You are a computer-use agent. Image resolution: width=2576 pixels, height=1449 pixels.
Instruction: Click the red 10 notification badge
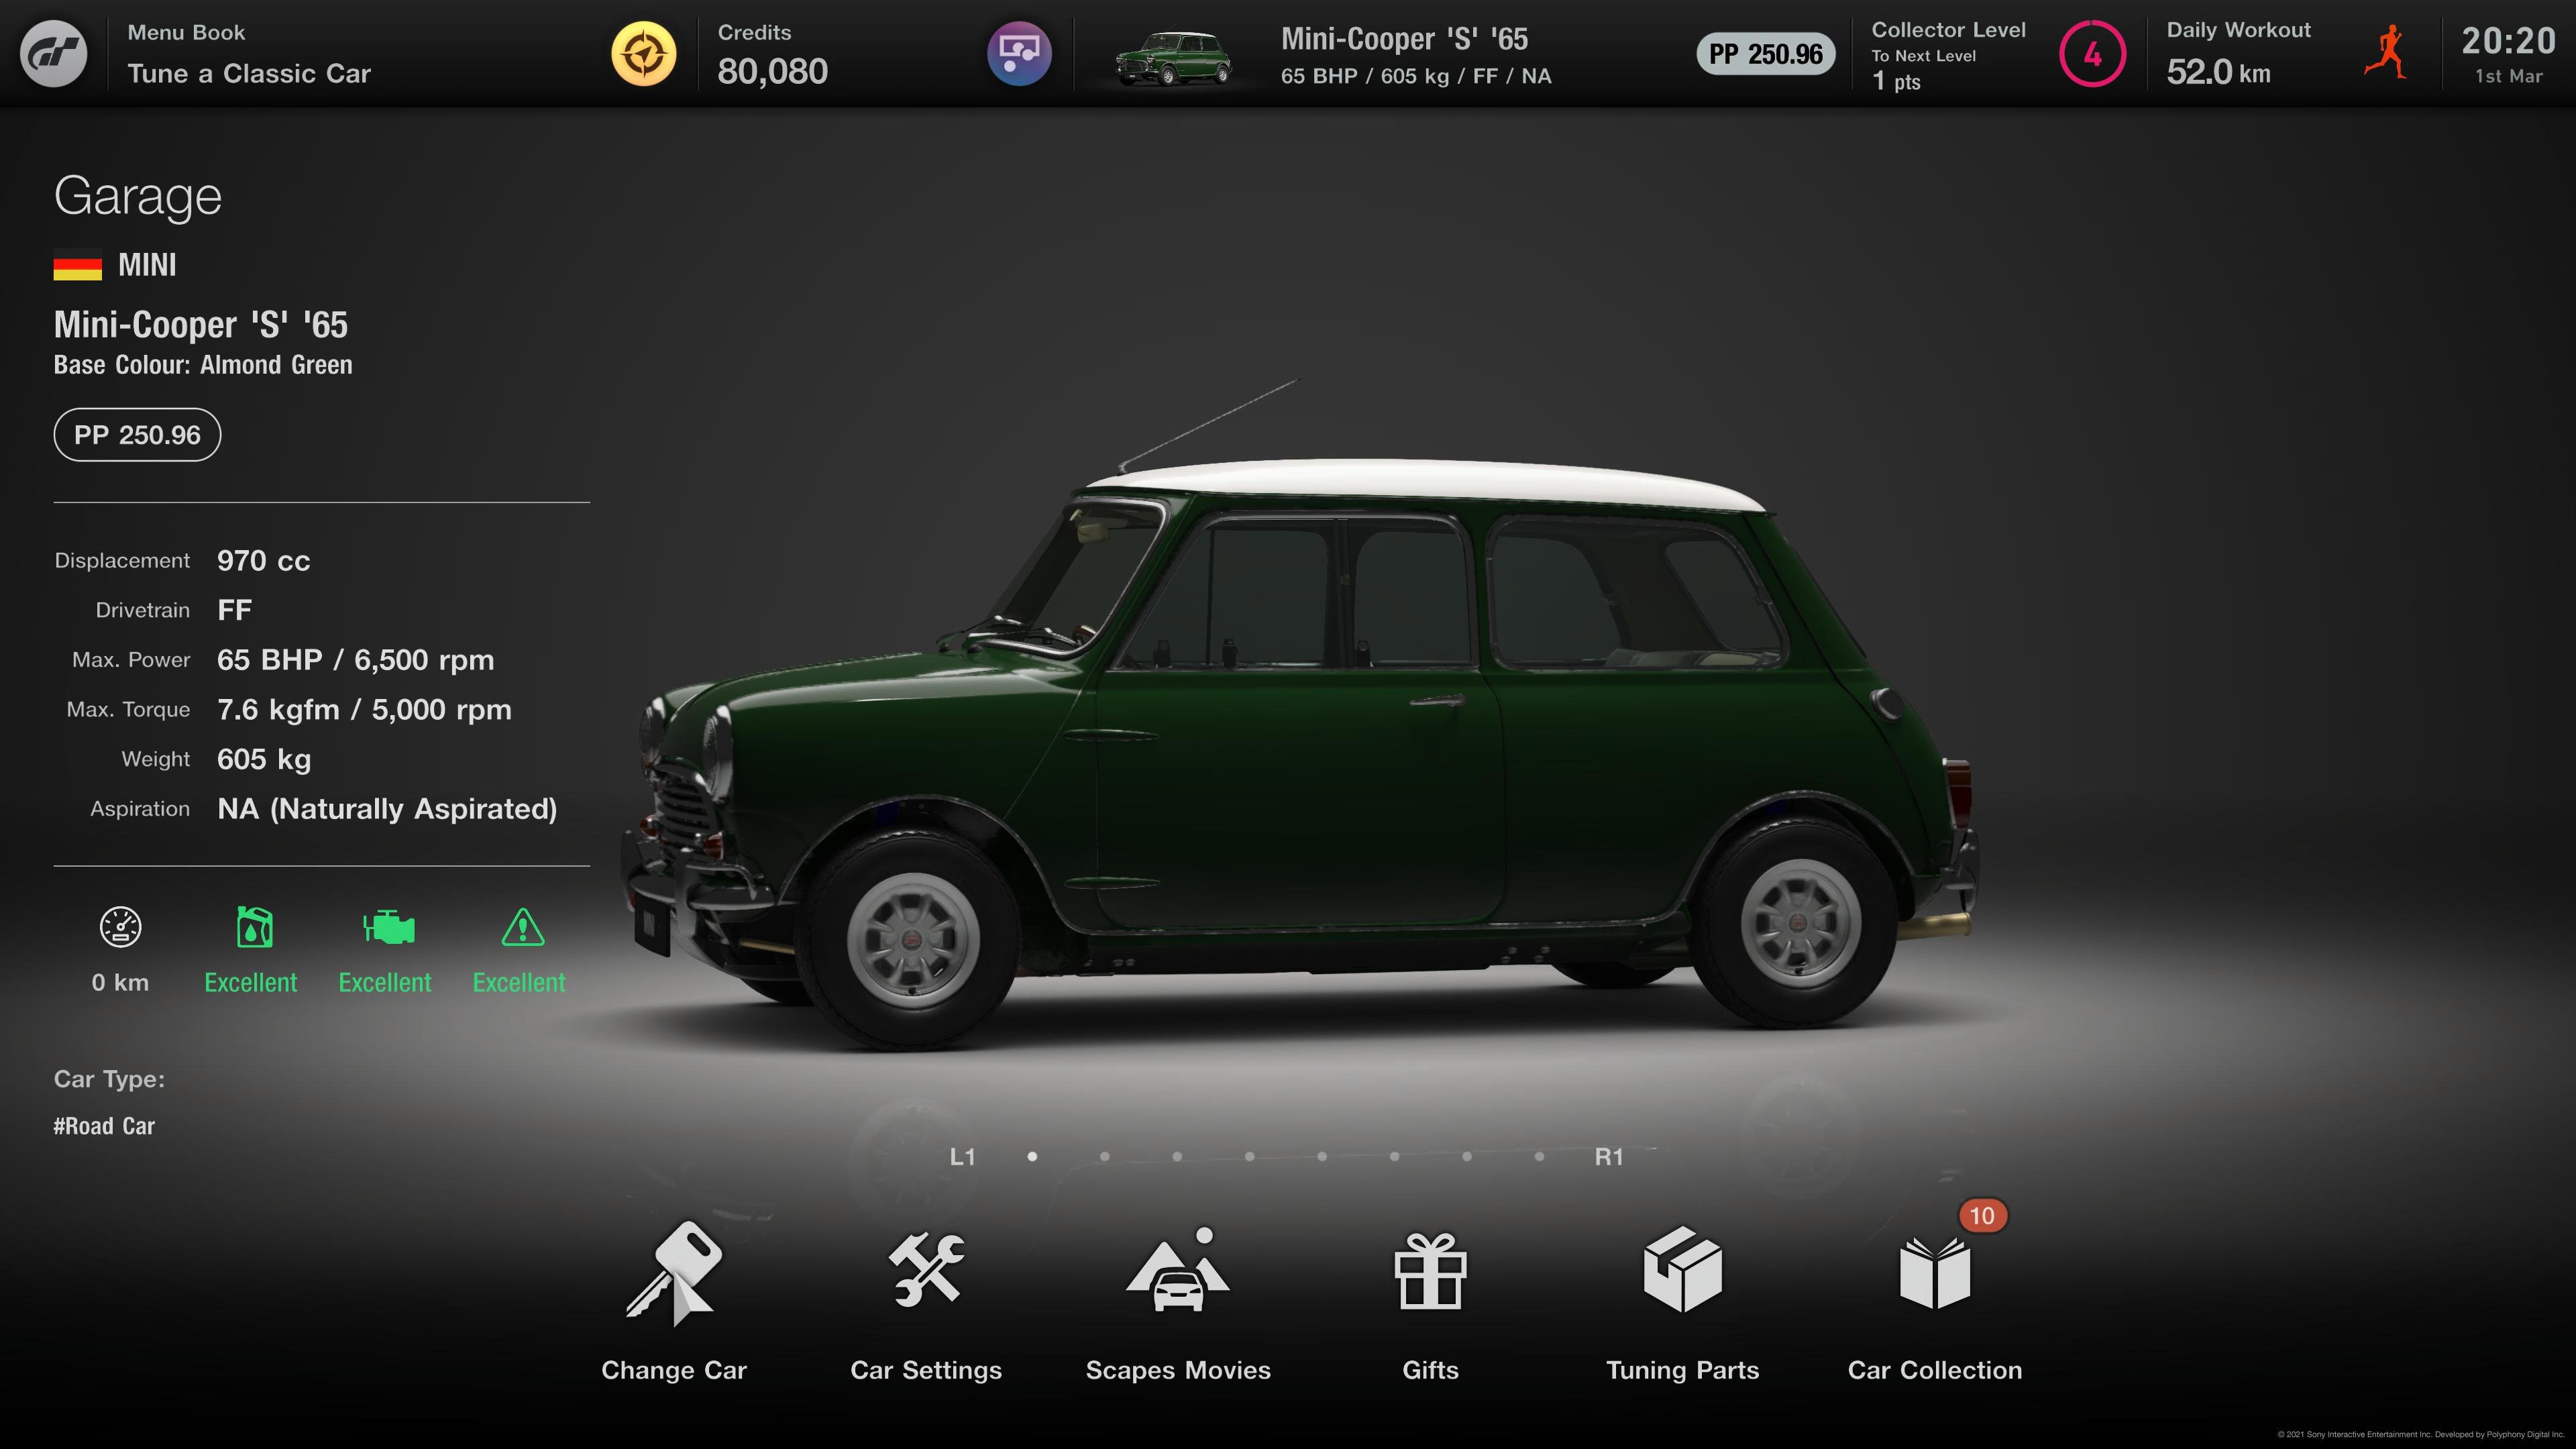1982,1216
